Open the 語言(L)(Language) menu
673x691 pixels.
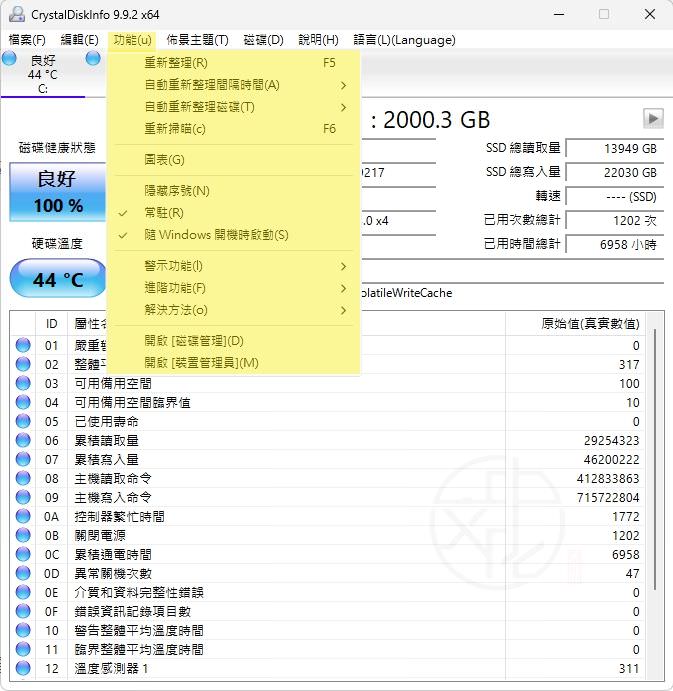click(x=404, y=40)
